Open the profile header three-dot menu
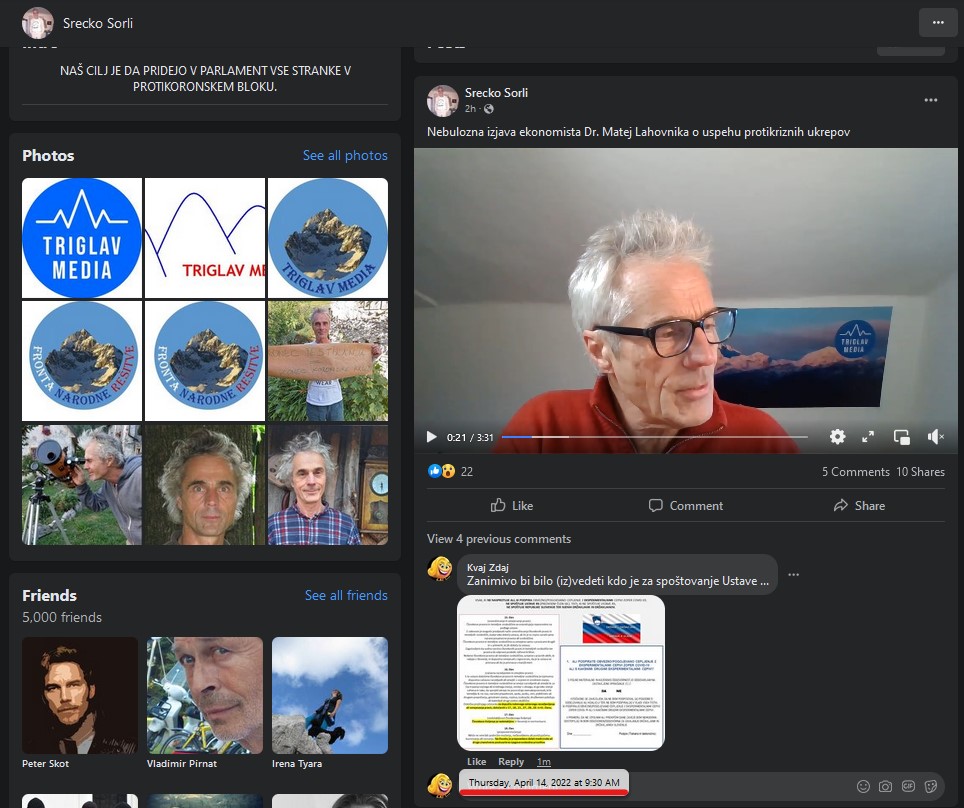964x808 pixels. pyautogui.click(x=937, y=22)
